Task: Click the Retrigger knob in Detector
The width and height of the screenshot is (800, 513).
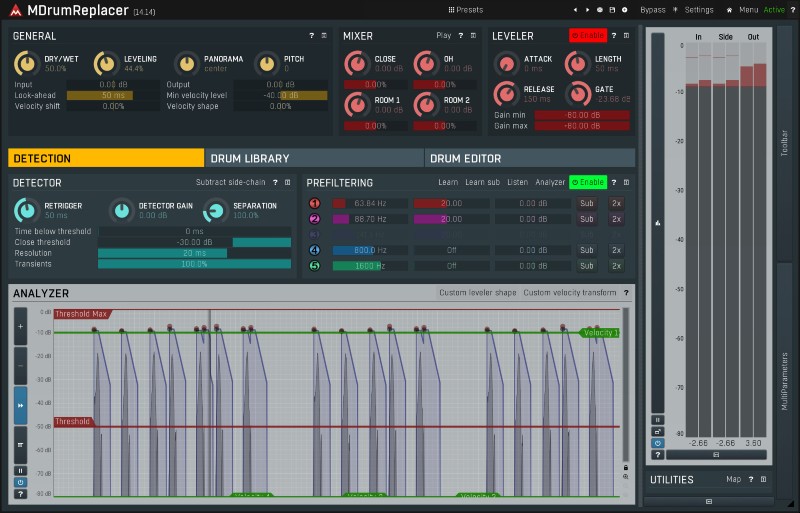Action: pos(27,210)
